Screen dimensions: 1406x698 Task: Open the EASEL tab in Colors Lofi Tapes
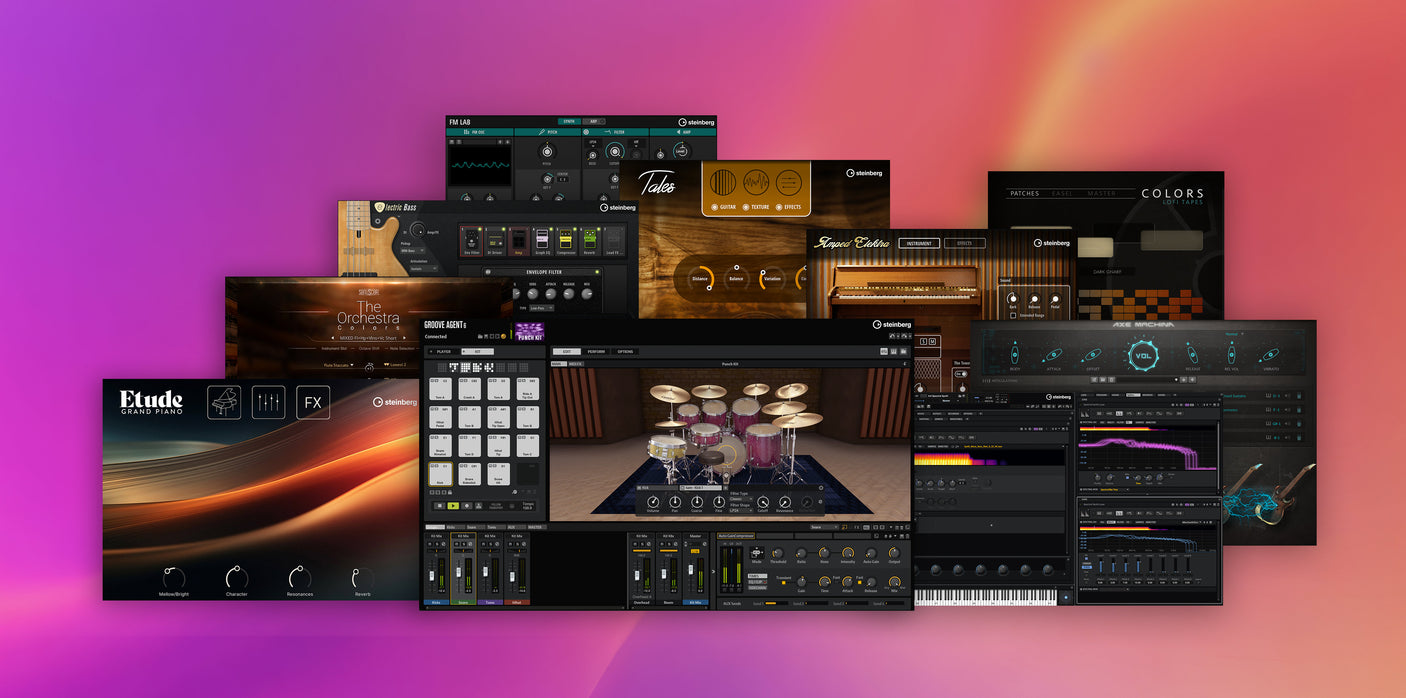tap(1063, 193)
